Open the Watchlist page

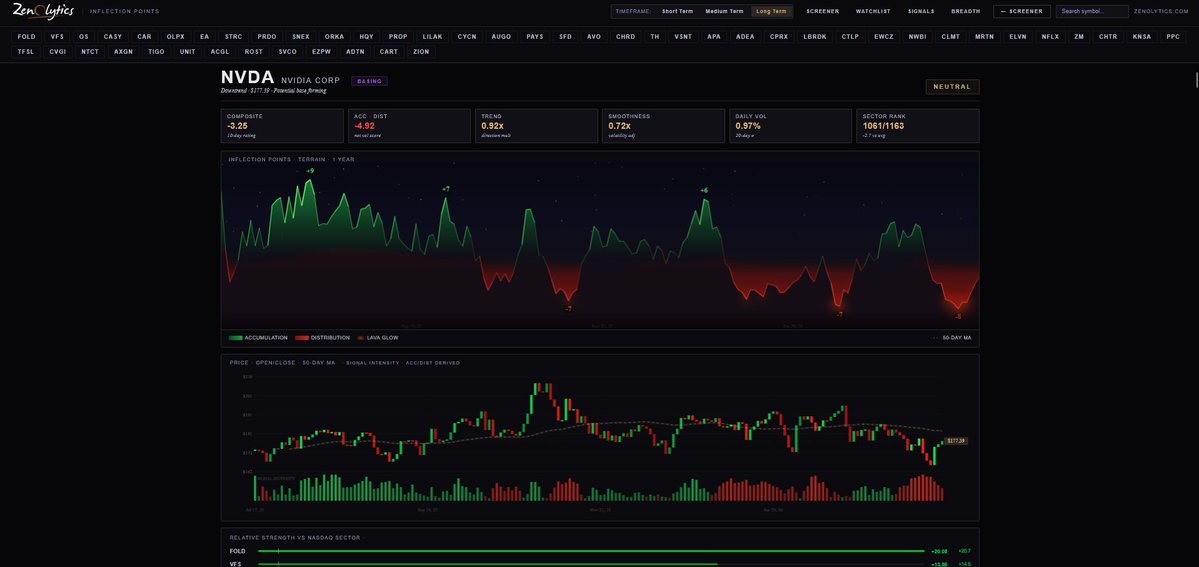872,11
